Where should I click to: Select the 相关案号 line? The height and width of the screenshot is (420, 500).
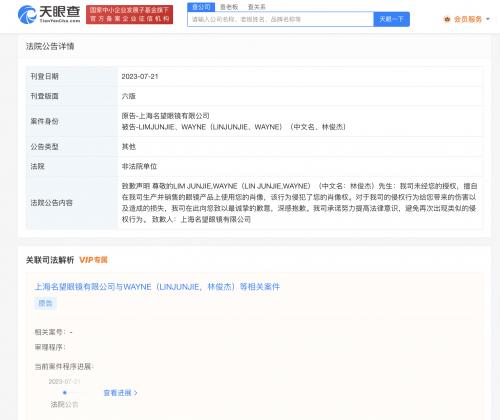point(54,332)
